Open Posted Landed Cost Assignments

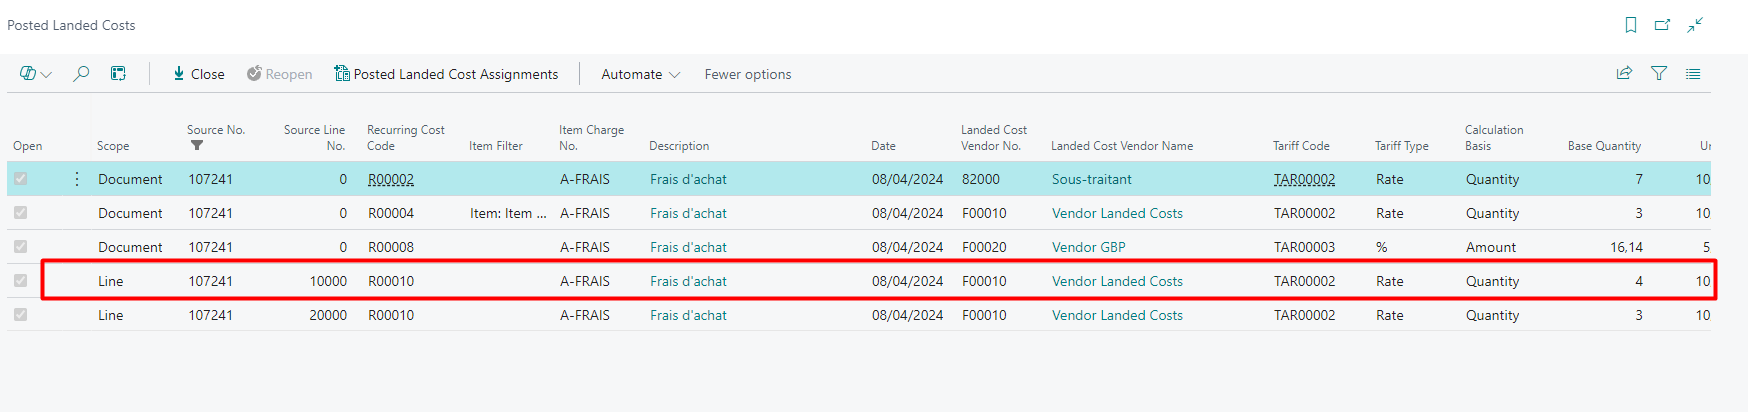point(446,74)
